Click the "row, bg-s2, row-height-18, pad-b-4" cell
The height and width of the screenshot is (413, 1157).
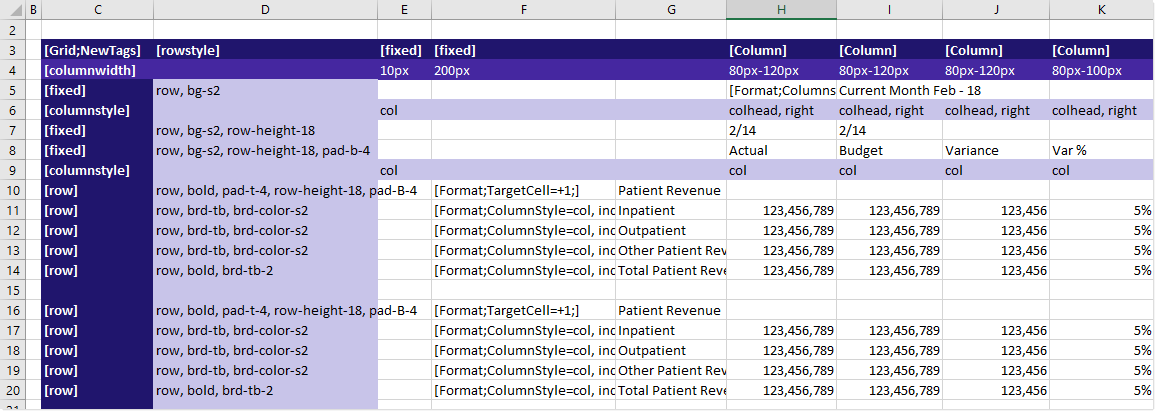[x=265, y=150]
